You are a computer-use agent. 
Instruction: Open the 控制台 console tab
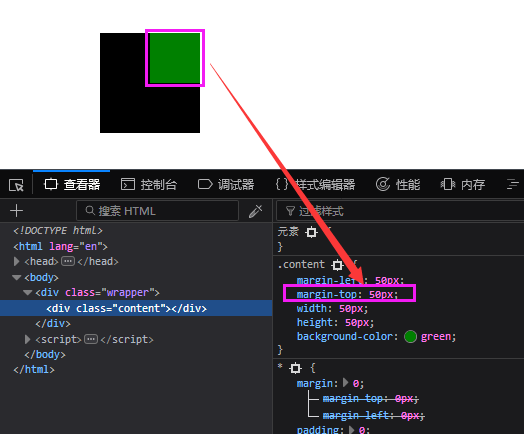(x=148, y=184)
